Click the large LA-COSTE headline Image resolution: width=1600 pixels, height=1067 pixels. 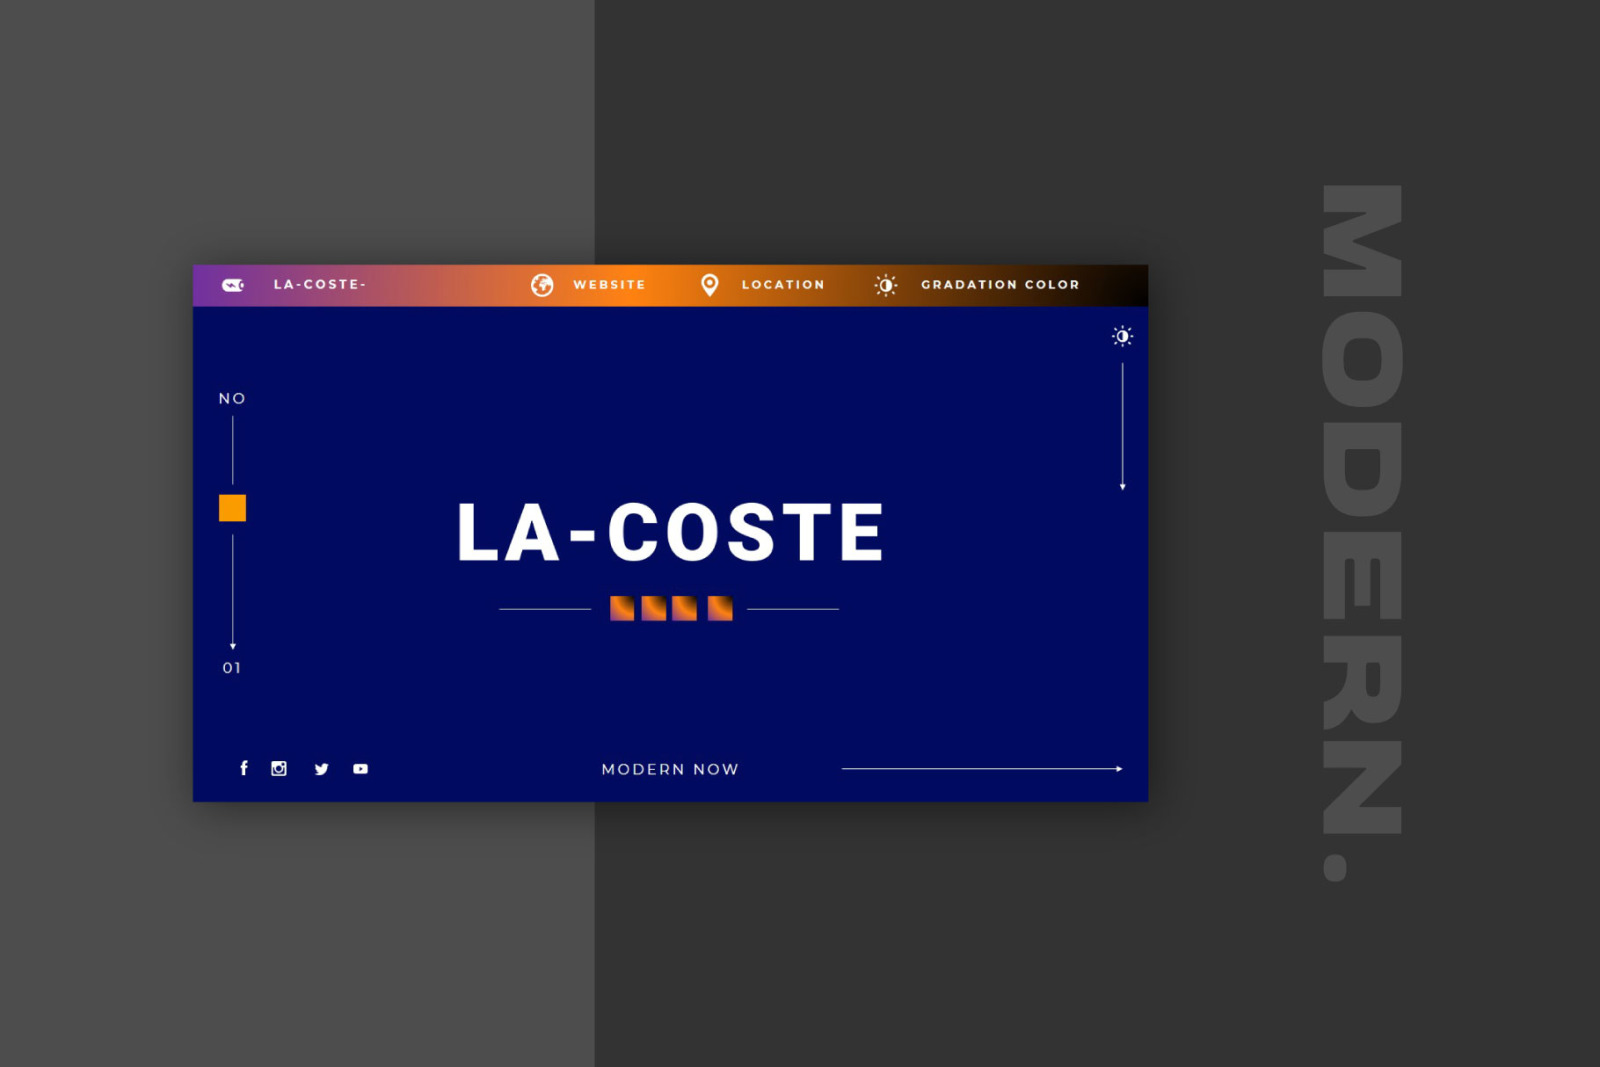point(670,532)
